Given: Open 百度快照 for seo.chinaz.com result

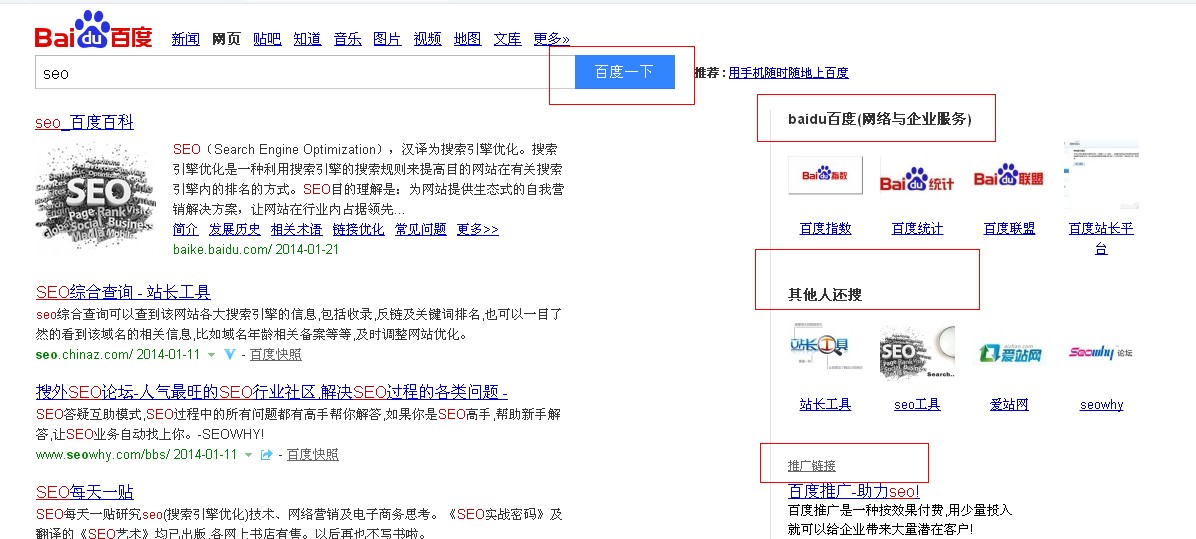Looking at the screenshot, I should pyautogui.click(x=275, y=355).
